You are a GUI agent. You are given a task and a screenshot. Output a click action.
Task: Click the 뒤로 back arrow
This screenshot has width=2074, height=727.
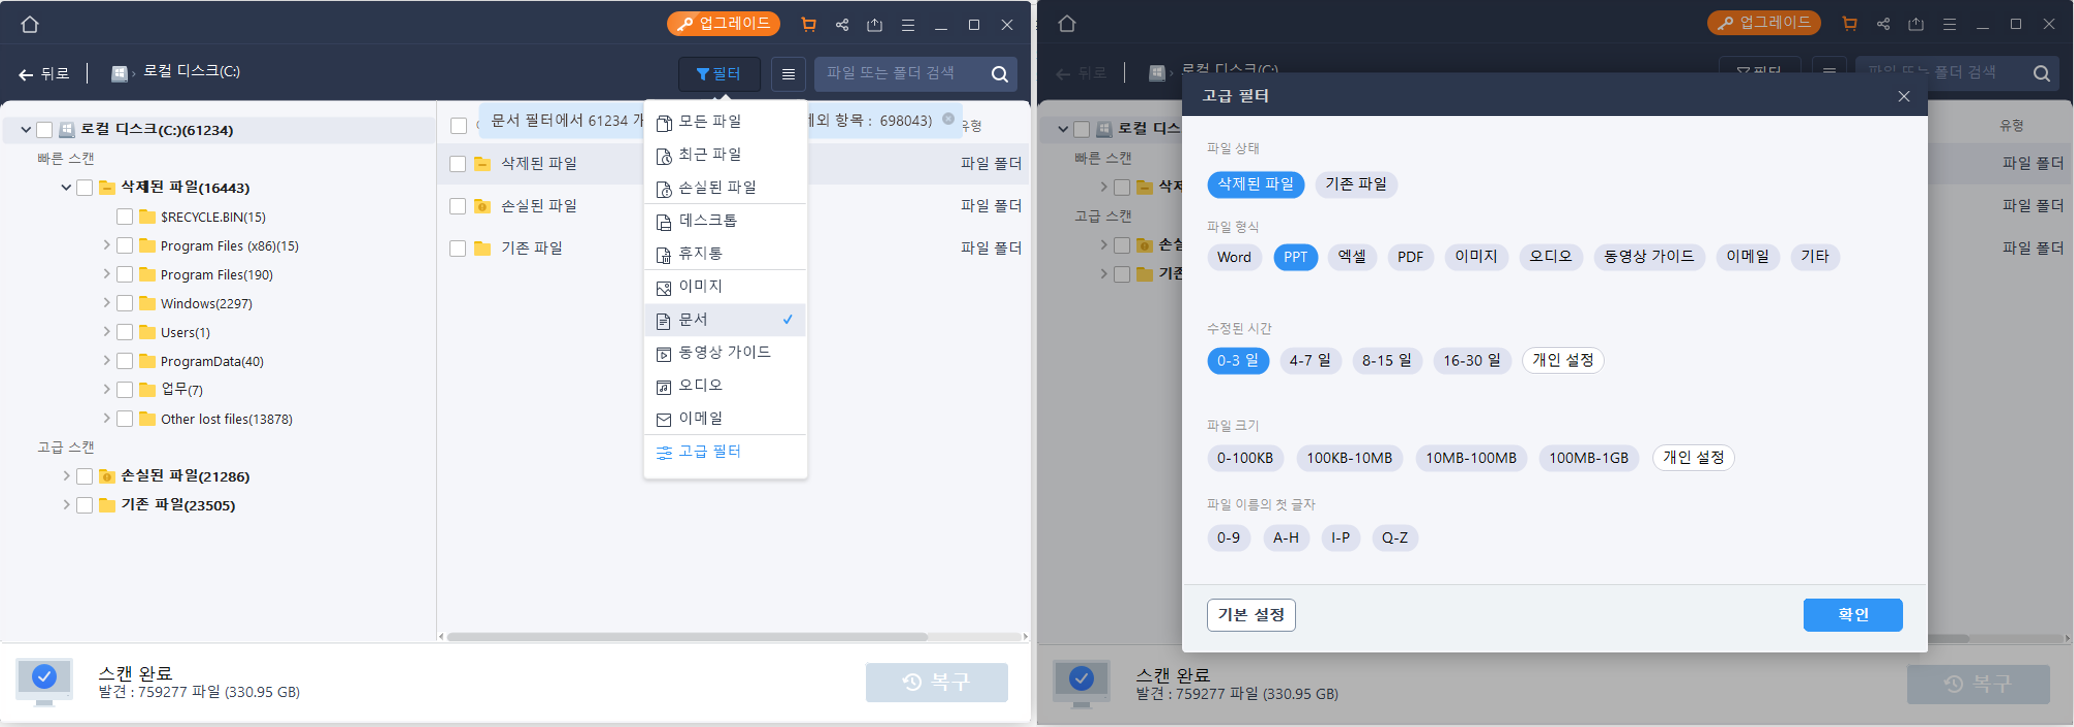click(43, 74)
